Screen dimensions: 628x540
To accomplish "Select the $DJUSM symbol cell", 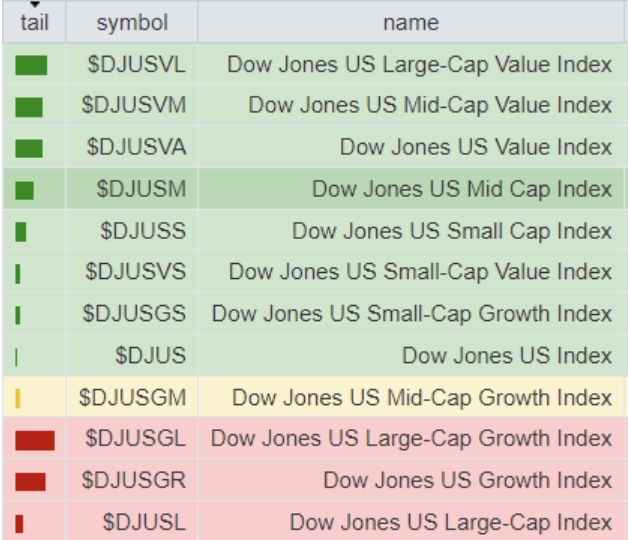I will coord(141,189).
